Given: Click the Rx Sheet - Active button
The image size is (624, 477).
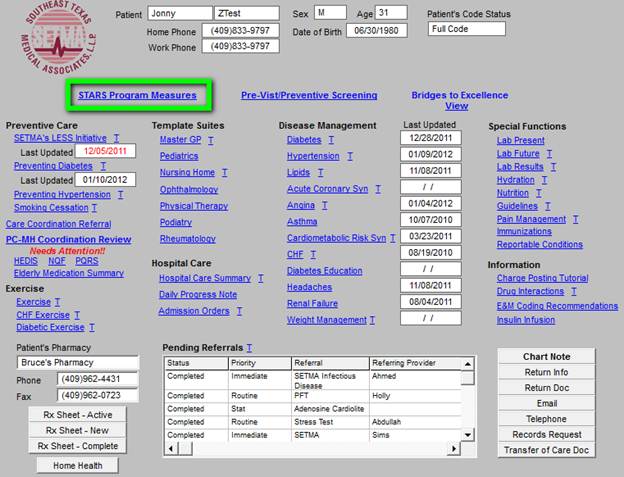Looking at the screenshot, I should click(78, 415).
